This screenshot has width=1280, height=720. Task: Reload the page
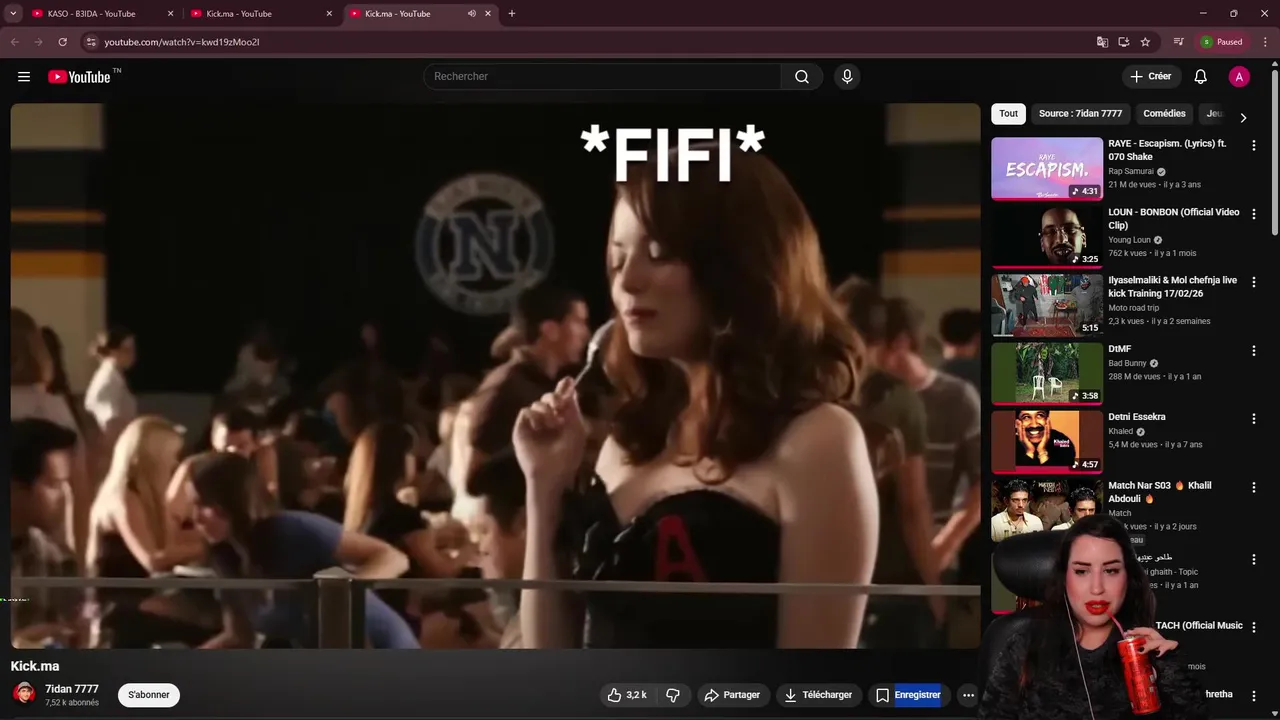(x=62, y=42)
